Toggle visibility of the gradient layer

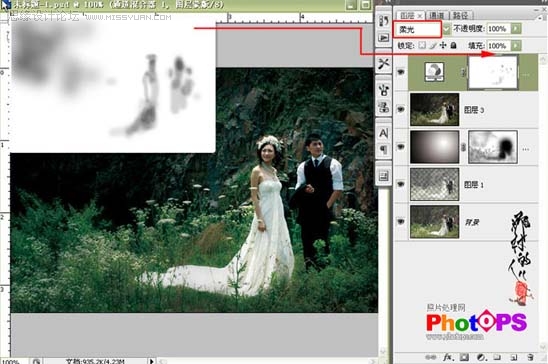click(401, 147)
